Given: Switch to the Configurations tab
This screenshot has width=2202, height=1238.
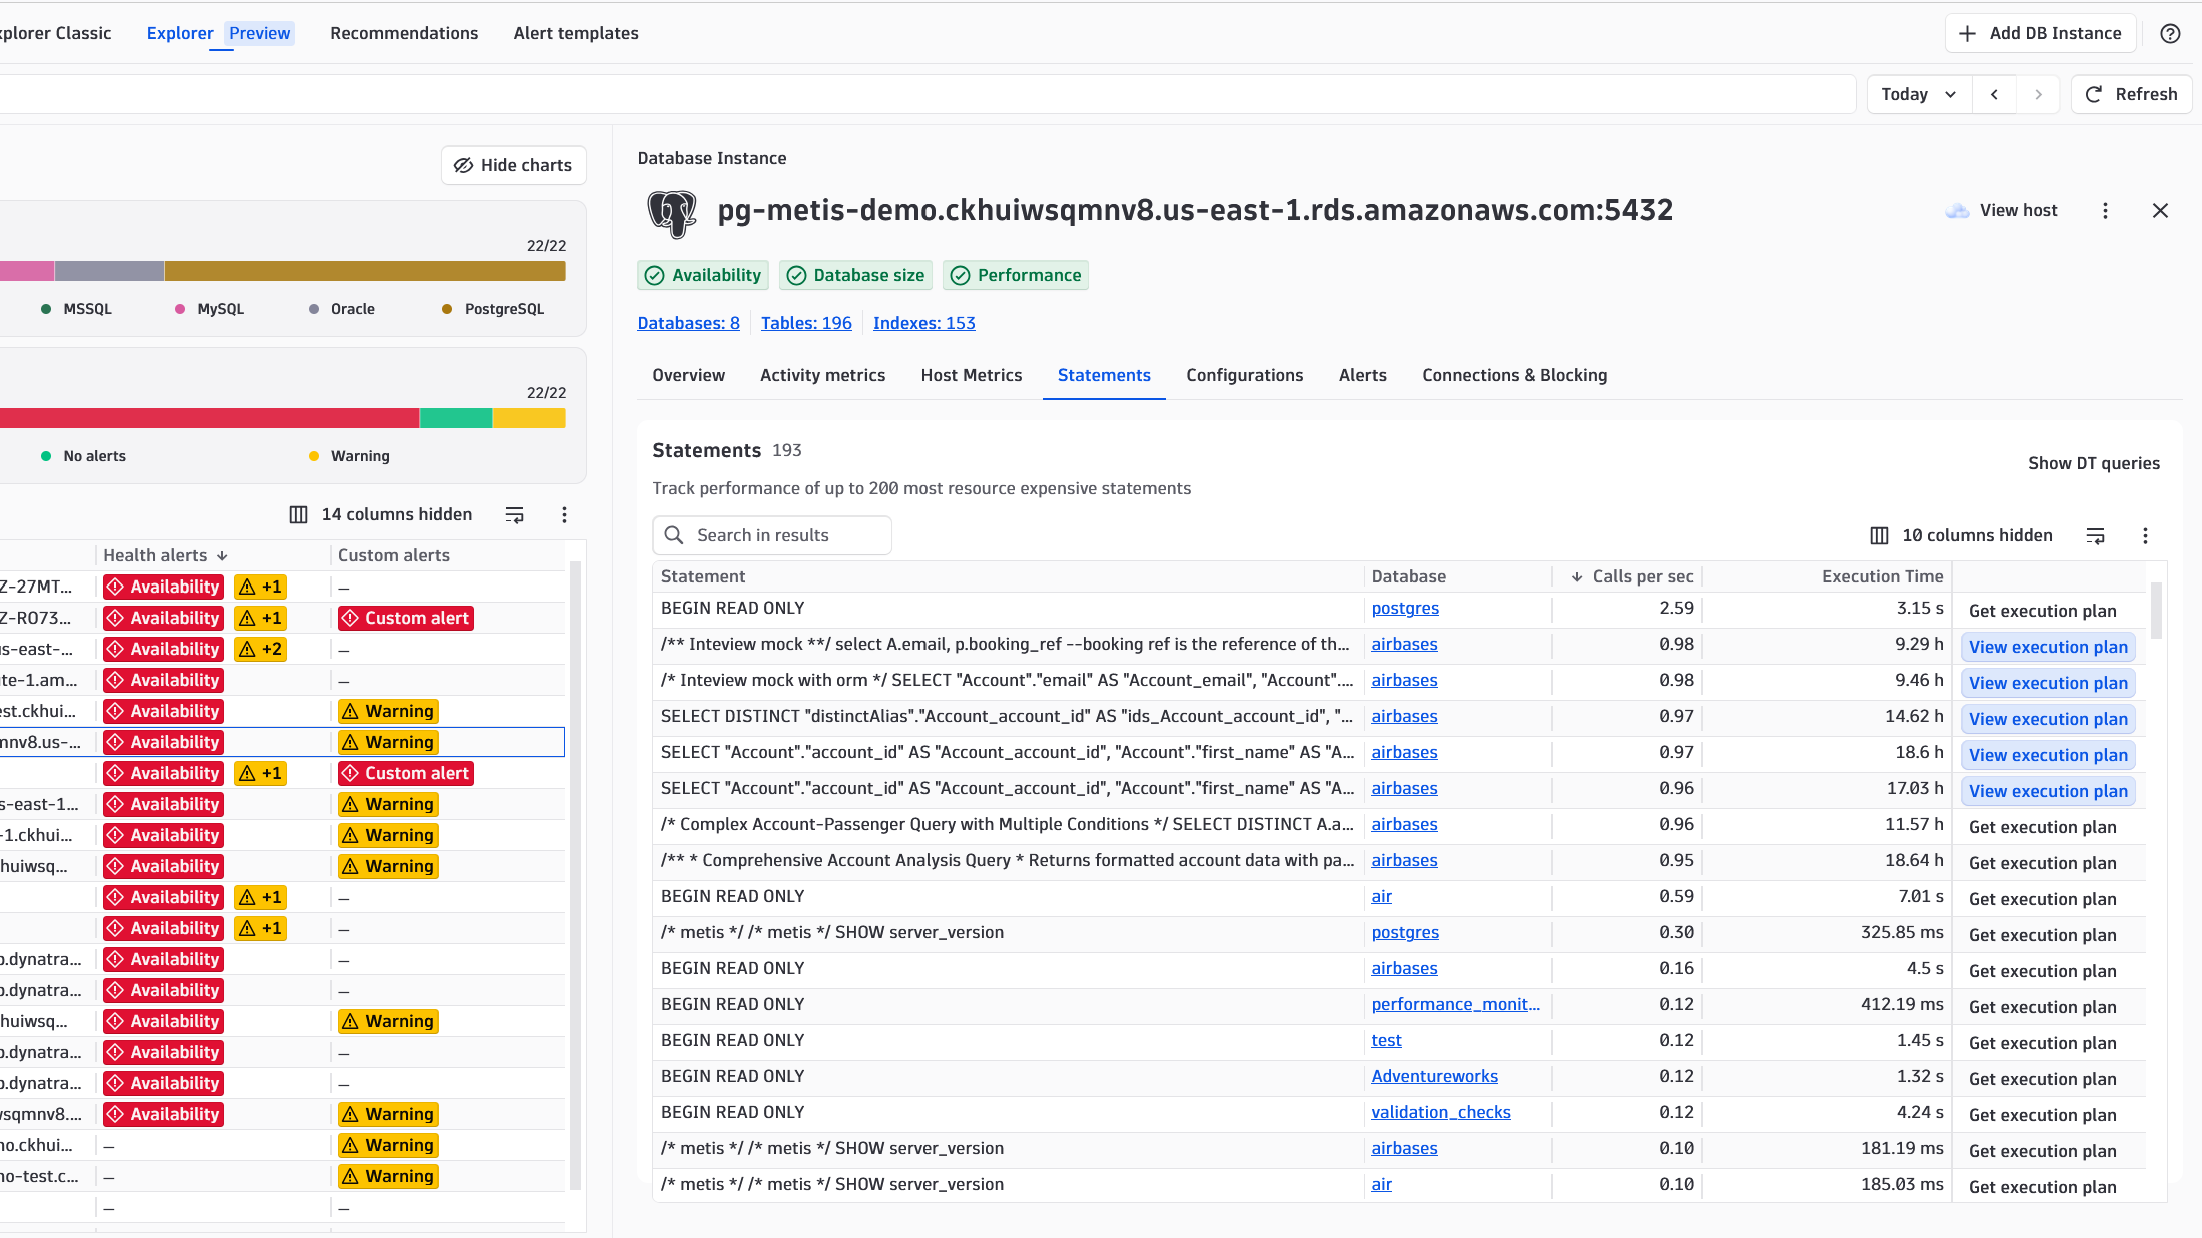Looking at the screenshot, I should click(x=1245, y=375).
